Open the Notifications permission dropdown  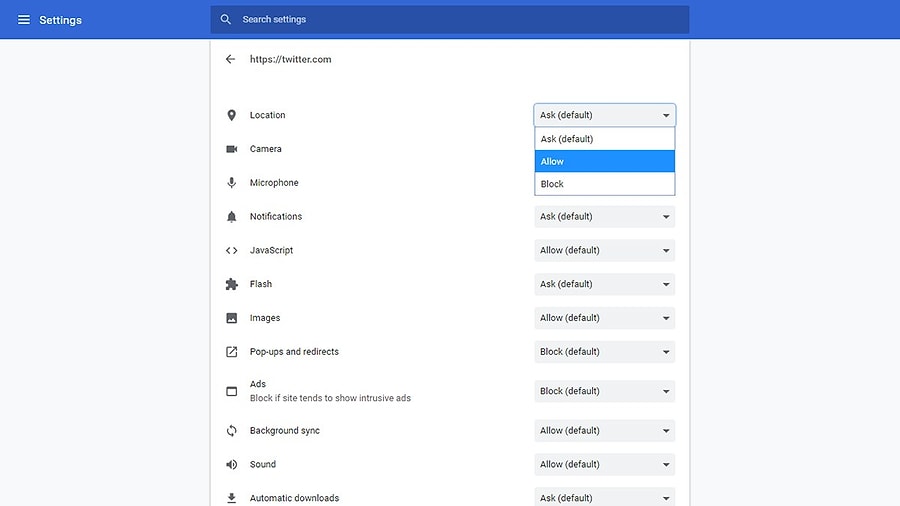(x=604, y=216)
